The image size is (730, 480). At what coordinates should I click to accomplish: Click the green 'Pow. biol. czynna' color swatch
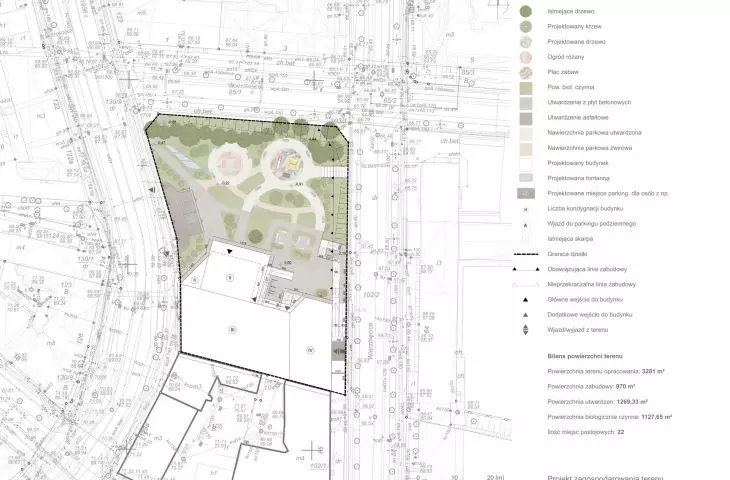(x=526, y=88)
